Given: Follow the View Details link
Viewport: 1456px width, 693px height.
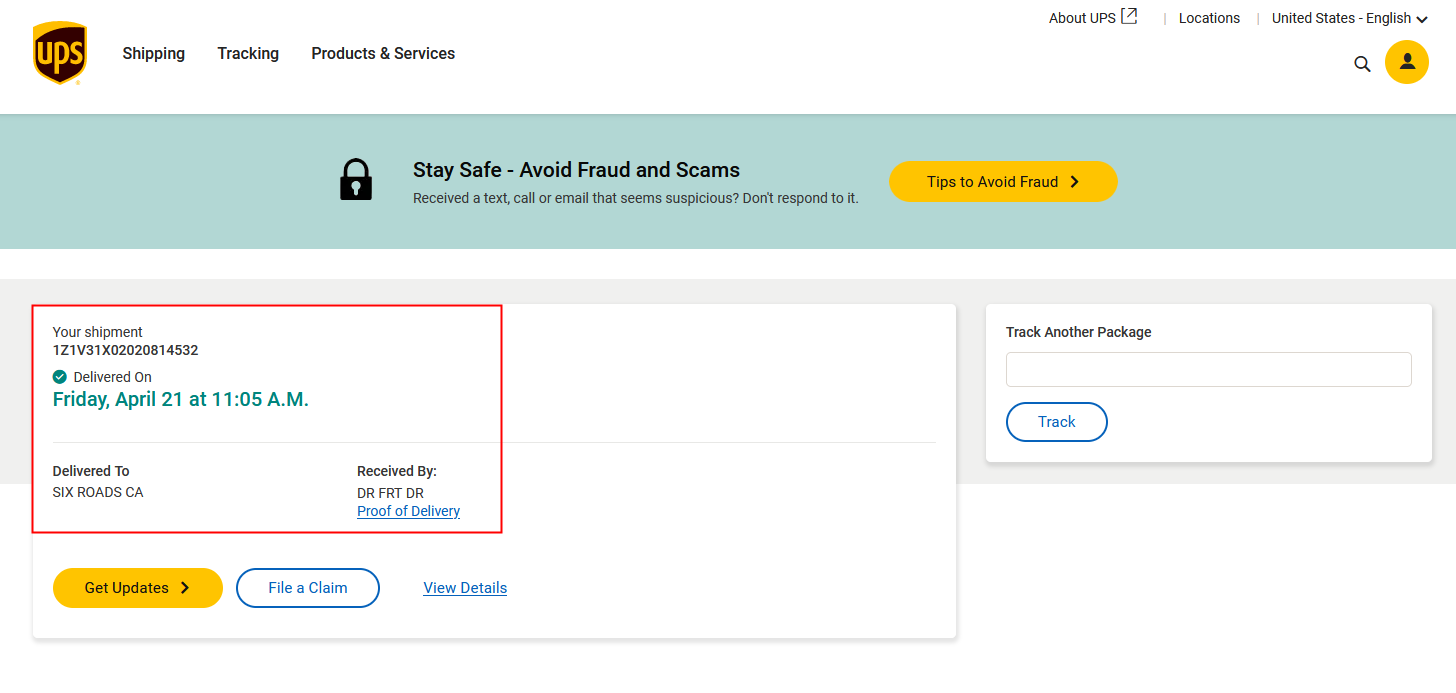Looking at the screenshot, I should [465, 588].
